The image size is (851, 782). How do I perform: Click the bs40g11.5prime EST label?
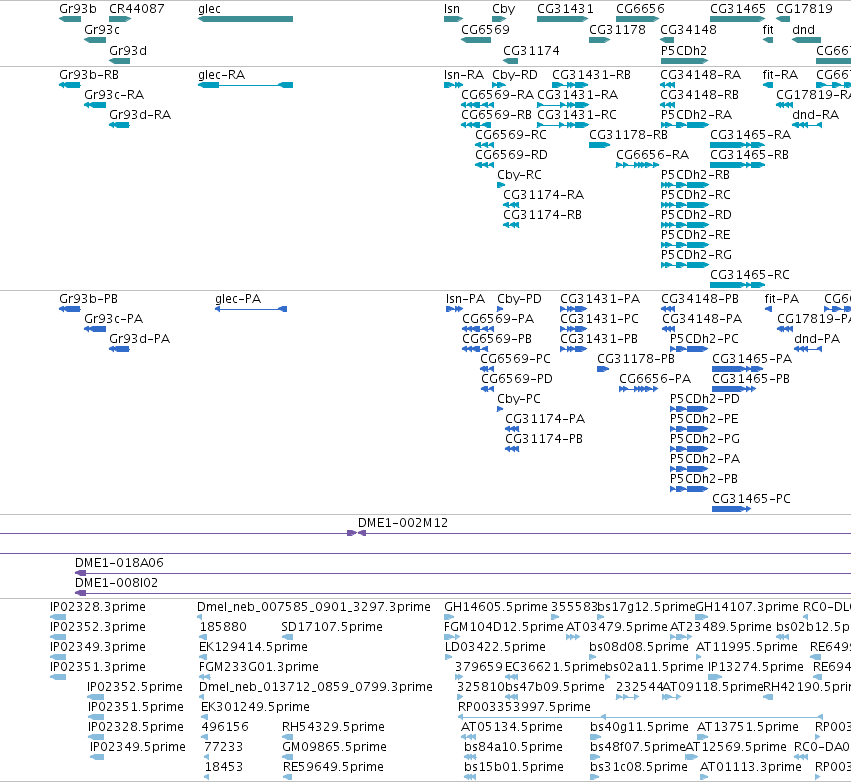(x=639, y=726)
